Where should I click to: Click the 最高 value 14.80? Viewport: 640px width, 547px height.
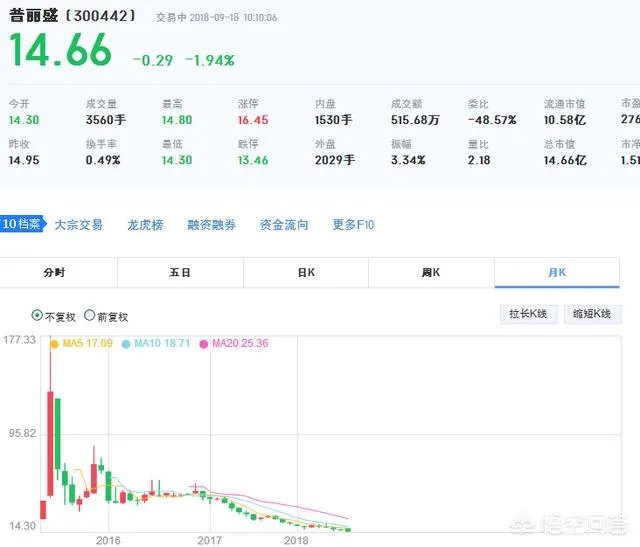pyautogui.click(x=177, y=120)
